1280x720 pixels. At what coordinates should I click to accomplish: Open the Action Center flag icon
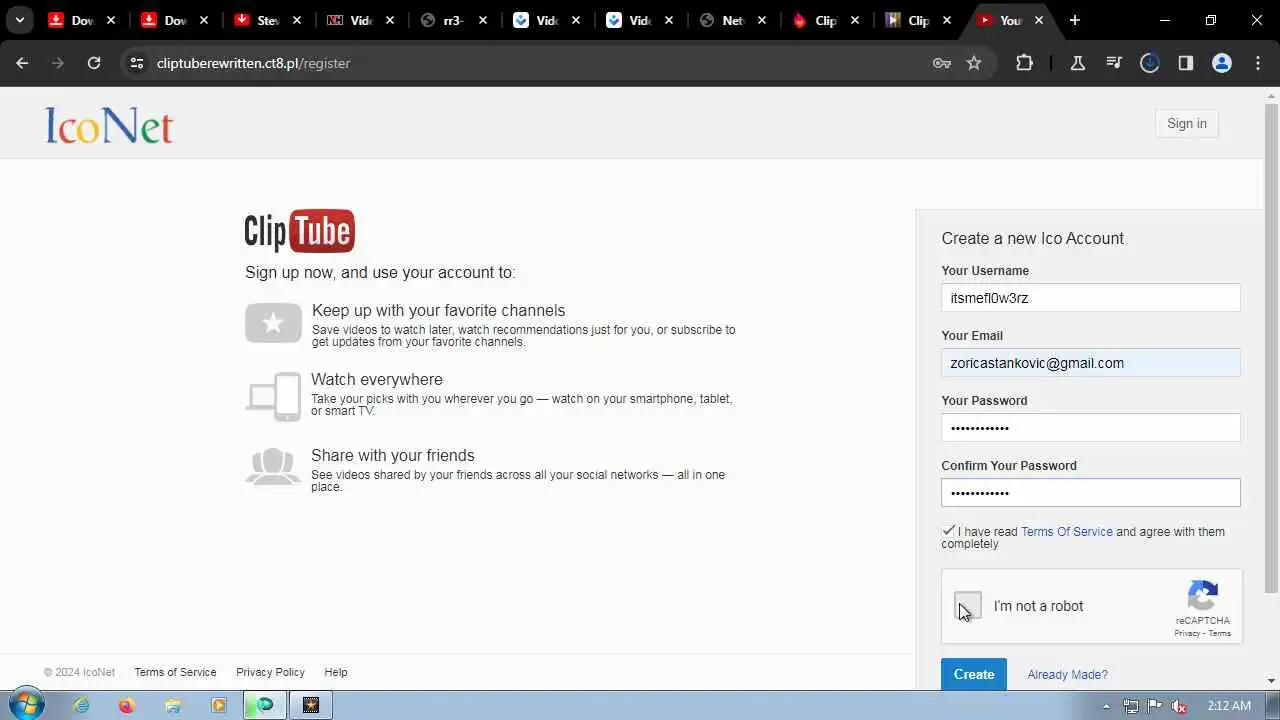(1154, 705)
